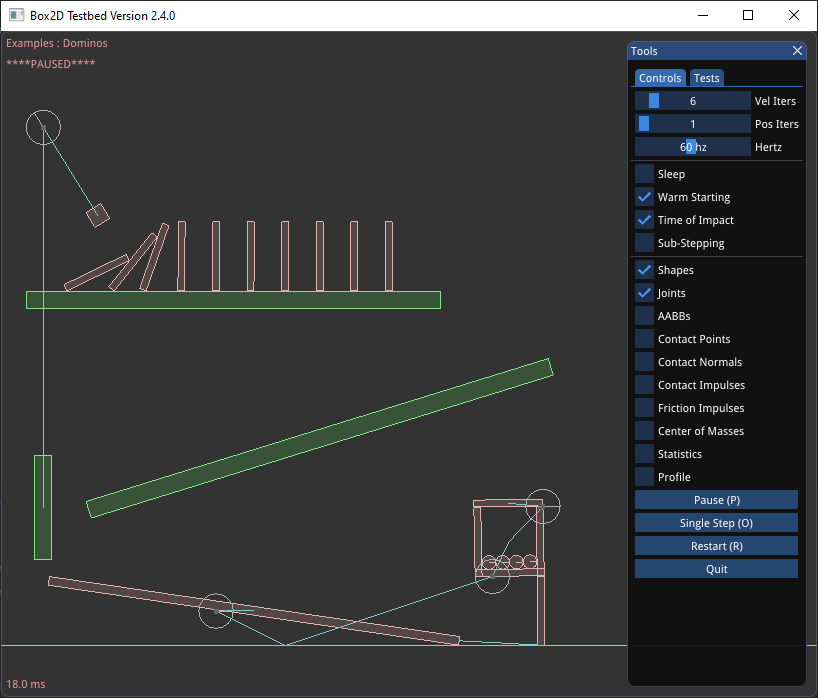Advance one frame with Single Step (O)
The image size is (818, 698).
(716, 522)
